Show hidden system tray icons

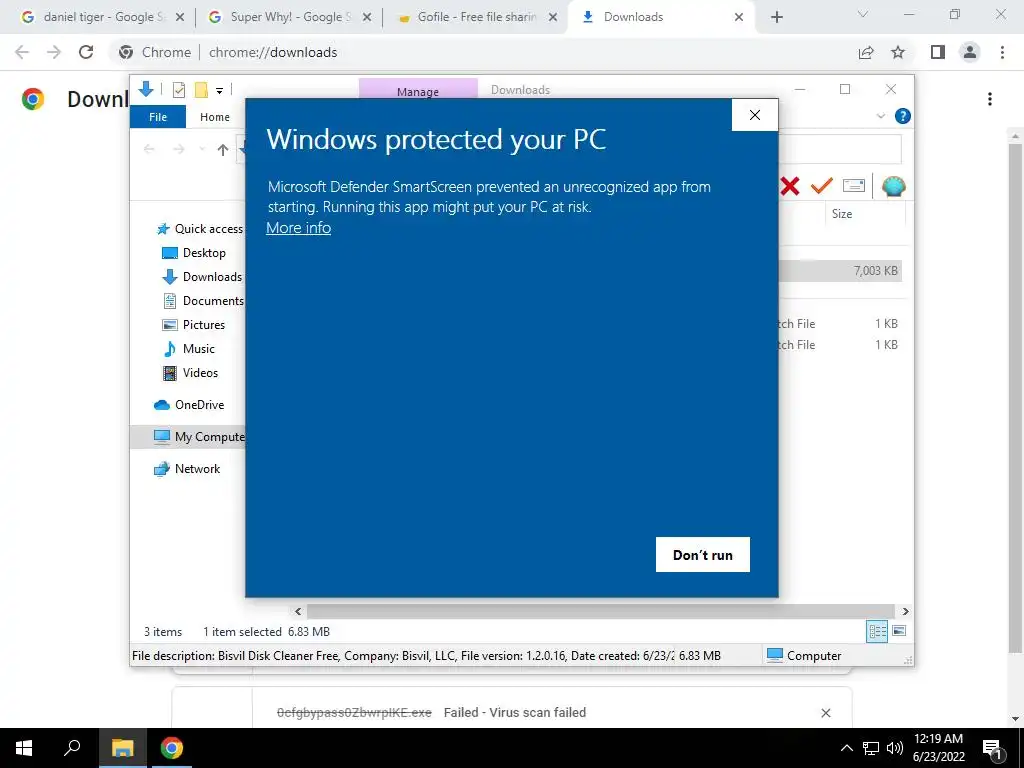pyautogui.click(x=846, y=748)
